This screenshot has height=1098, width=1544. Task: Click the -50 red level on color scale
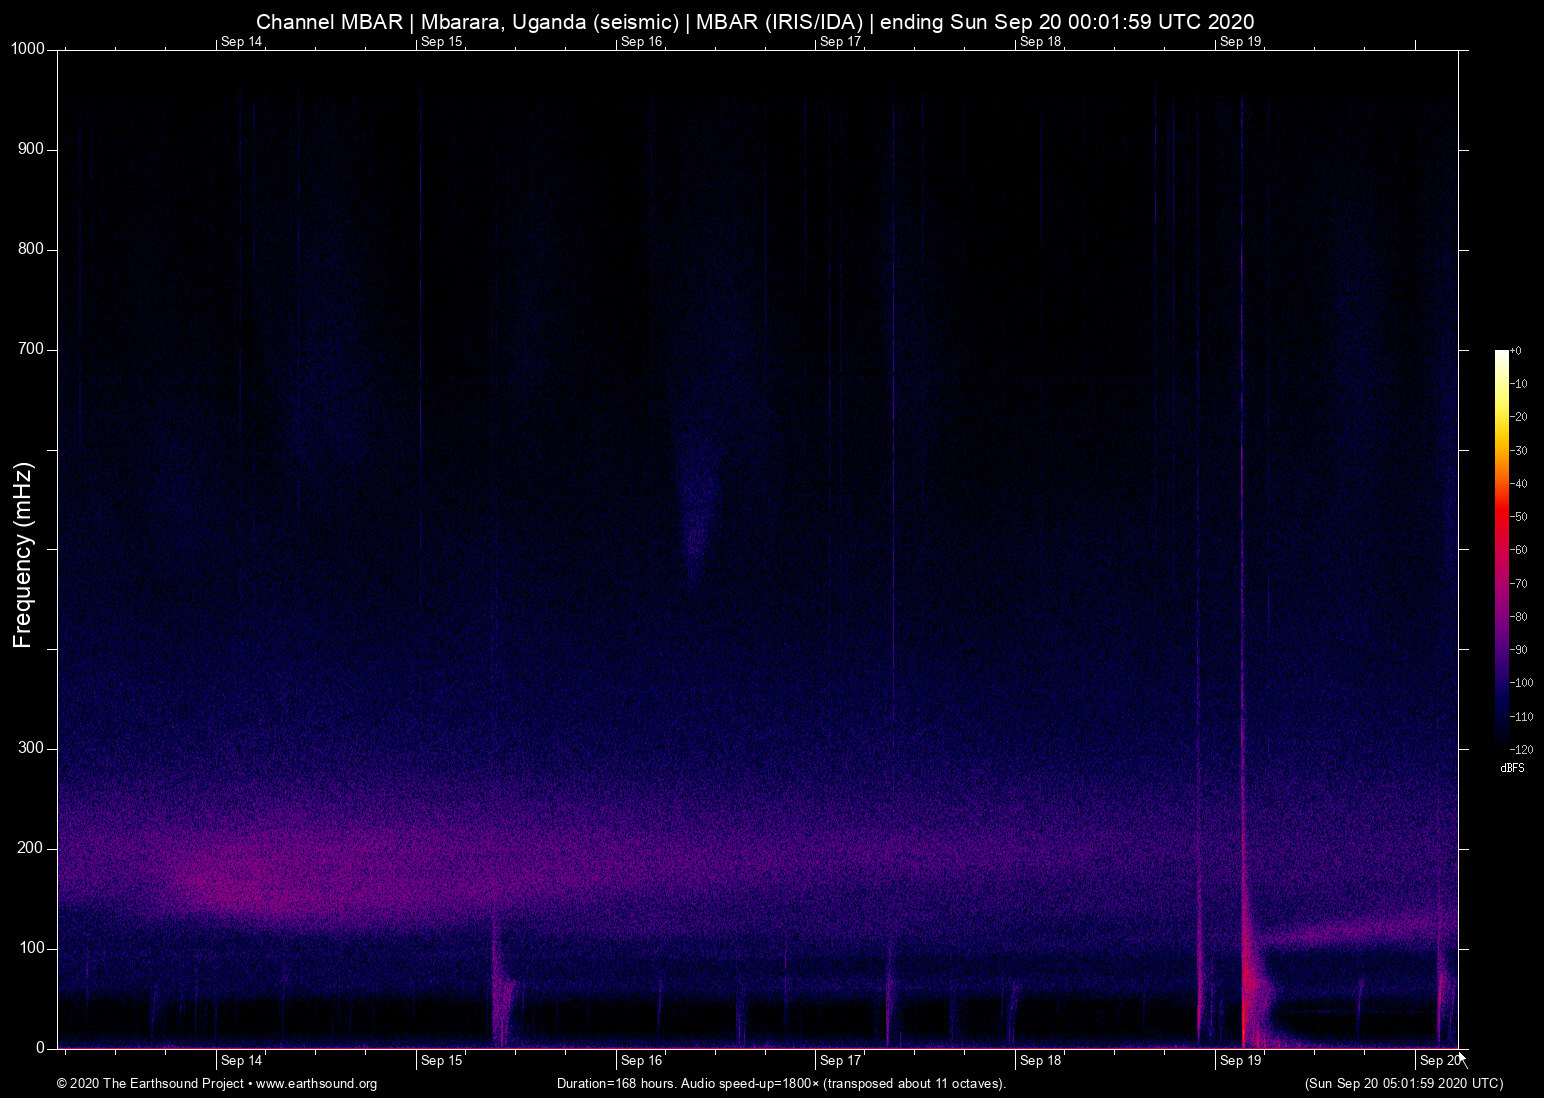[x=1501, y=517]
